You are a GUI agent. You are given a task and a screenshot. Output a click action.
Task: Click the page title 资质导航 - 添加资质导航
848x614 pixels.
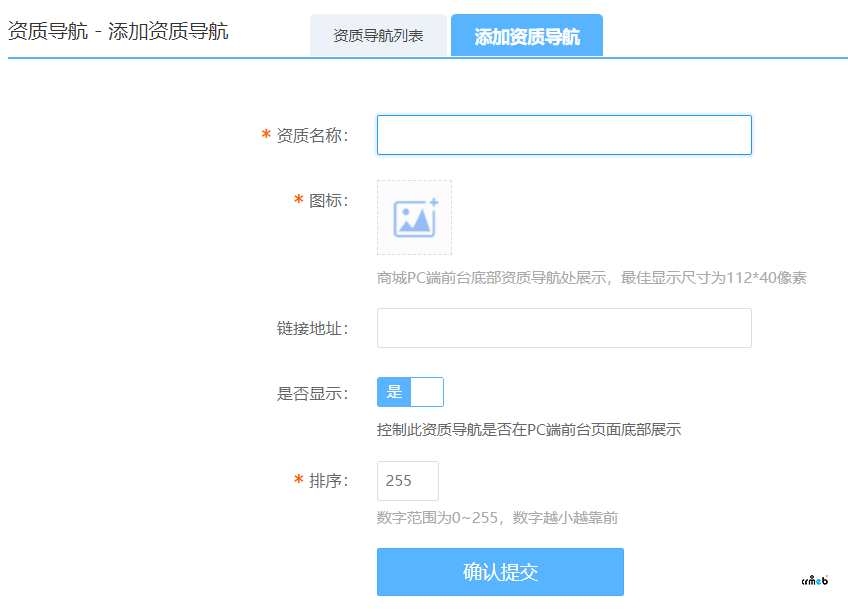coord(118,31)
